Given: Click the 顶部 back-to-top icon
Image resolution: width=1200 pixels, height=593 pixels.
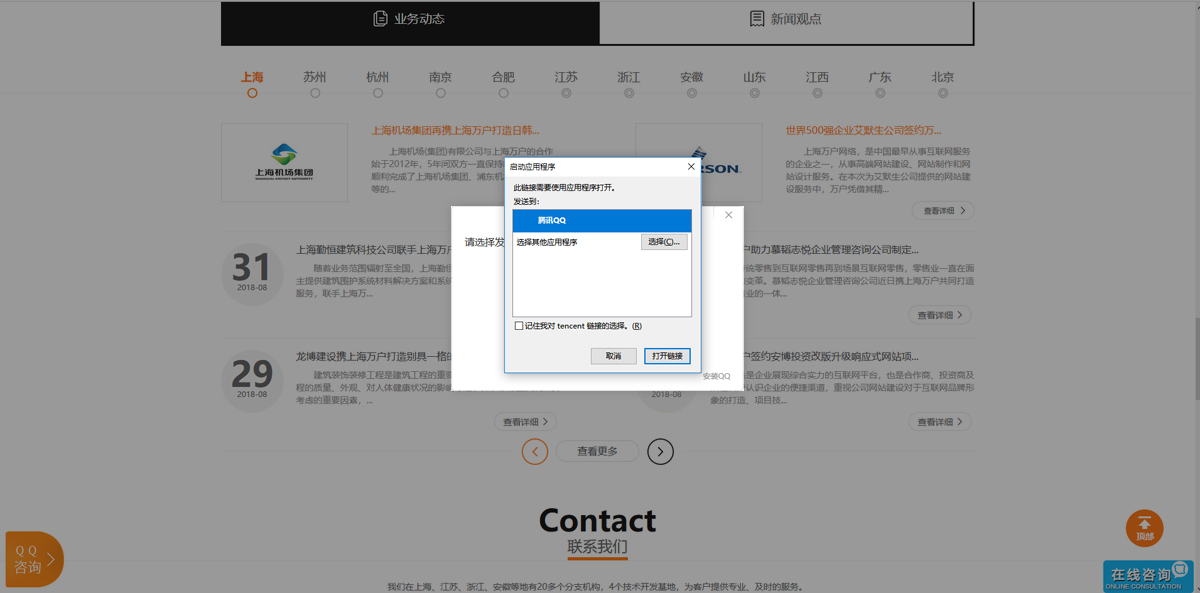Looking at the screenshot, I should click(x=1145, y=529).
